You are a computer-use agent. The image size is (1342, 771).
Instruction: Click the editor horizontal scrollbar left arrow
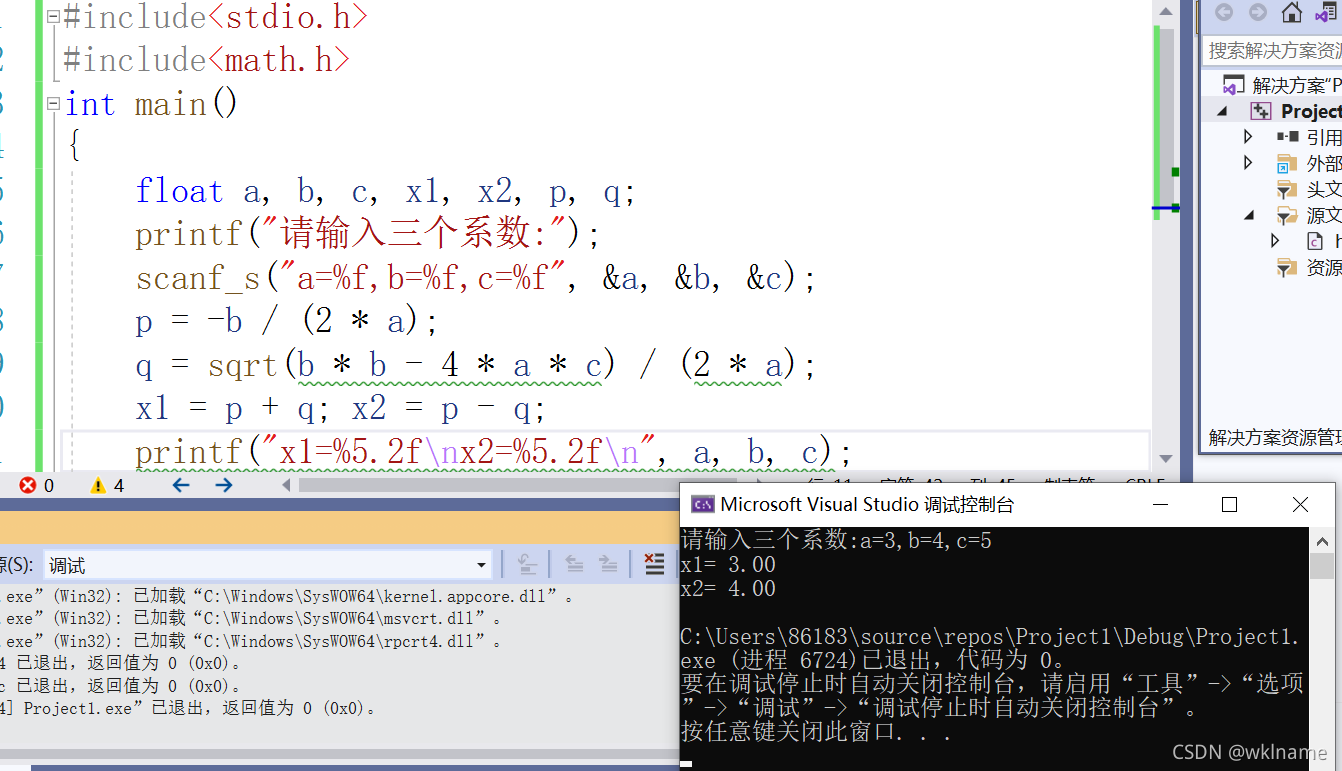coord(286,485)
